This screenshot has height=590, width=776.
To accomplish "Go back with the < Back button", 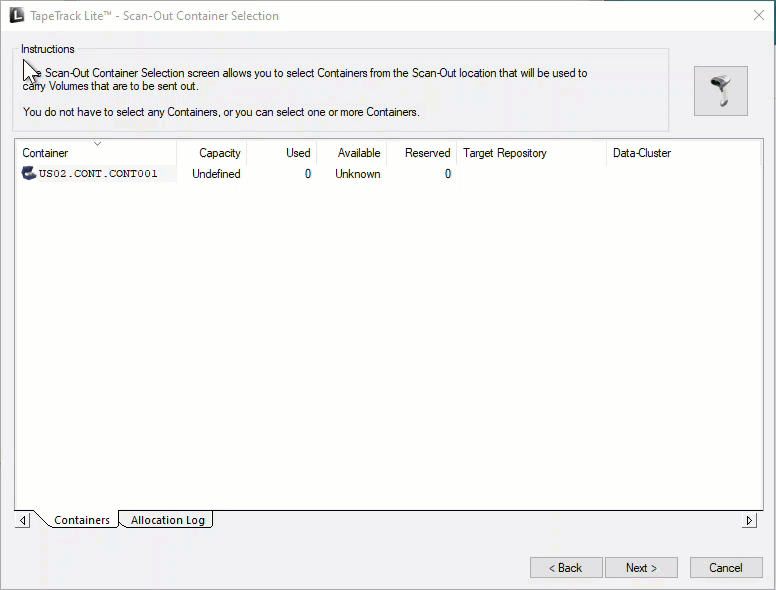I will [x=566, y=568].
